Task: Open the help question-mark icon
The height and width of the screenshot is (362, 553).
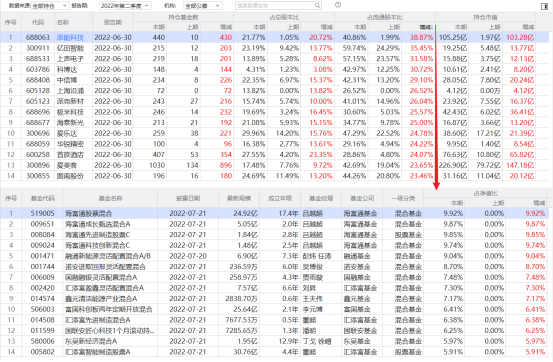Action: pyautogui.click(x=338, y=5)
